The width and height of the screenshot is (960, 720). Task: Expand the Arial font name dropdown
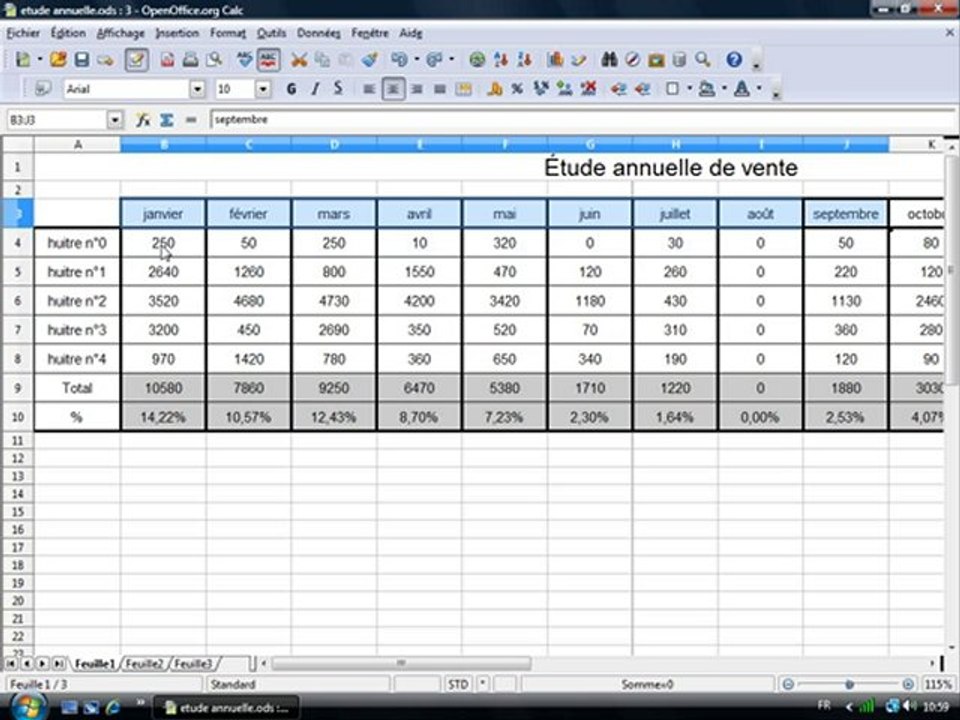[x=197, y=89]
